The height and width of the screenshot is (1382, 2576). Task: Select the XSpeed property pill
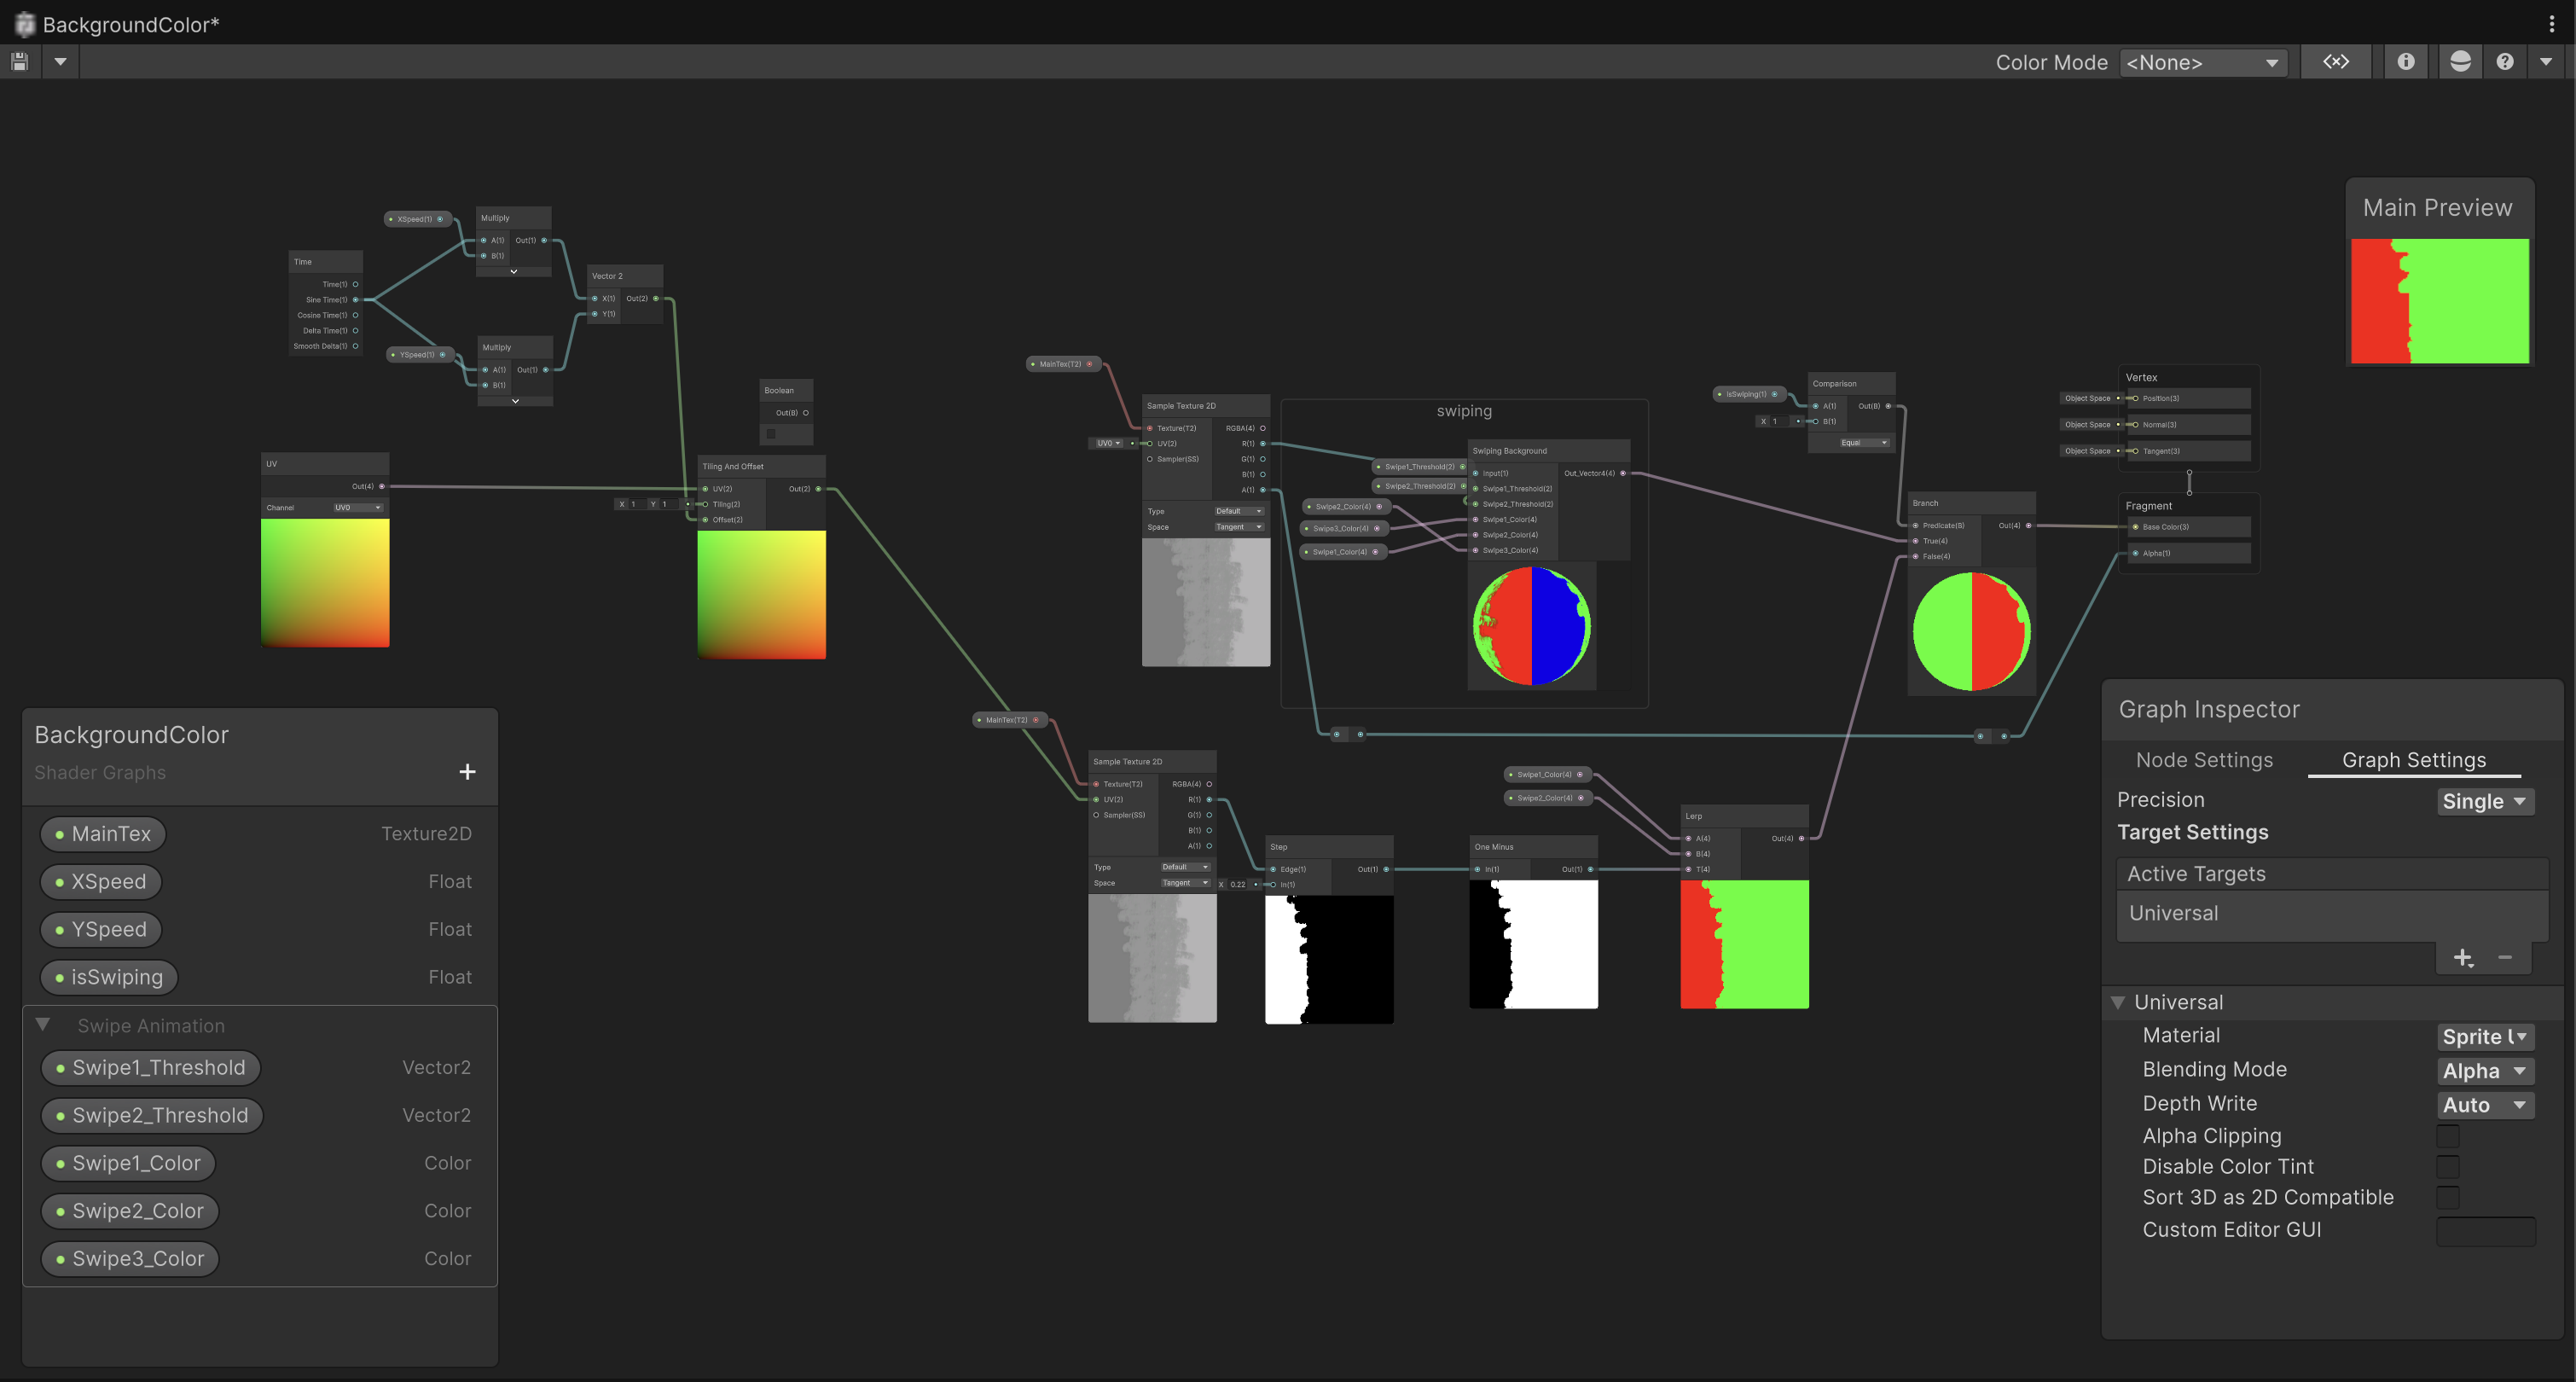(x=101, y=882)
